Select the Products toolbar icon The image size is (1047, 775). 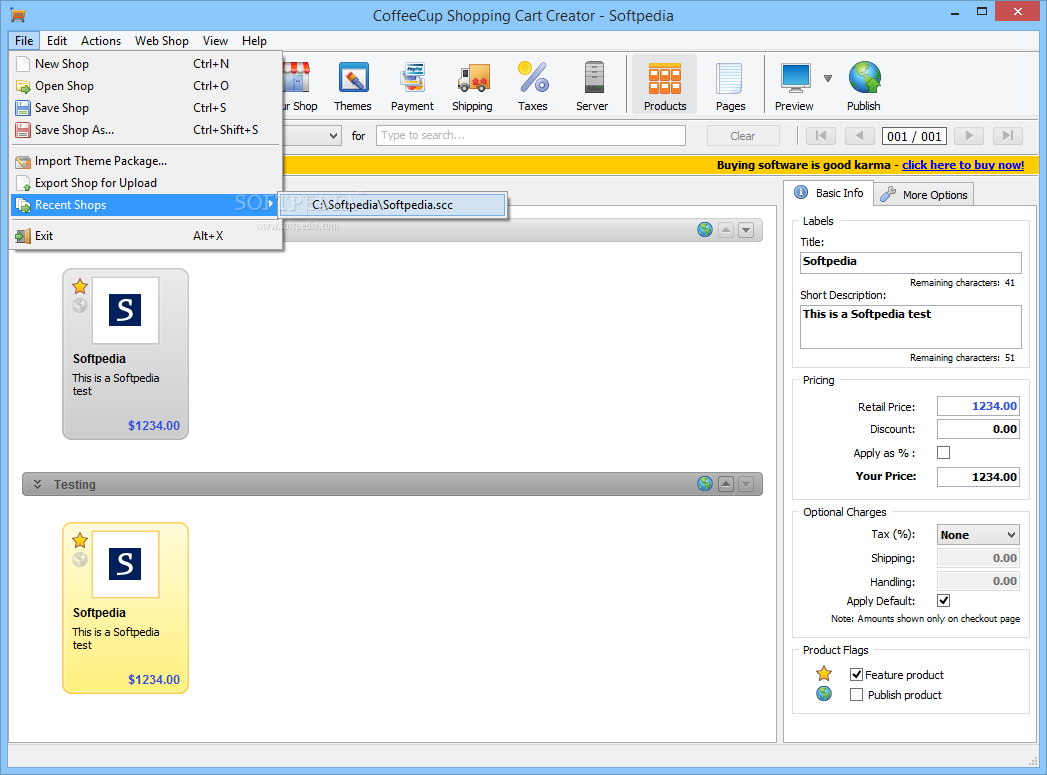(x=664, y=85)
